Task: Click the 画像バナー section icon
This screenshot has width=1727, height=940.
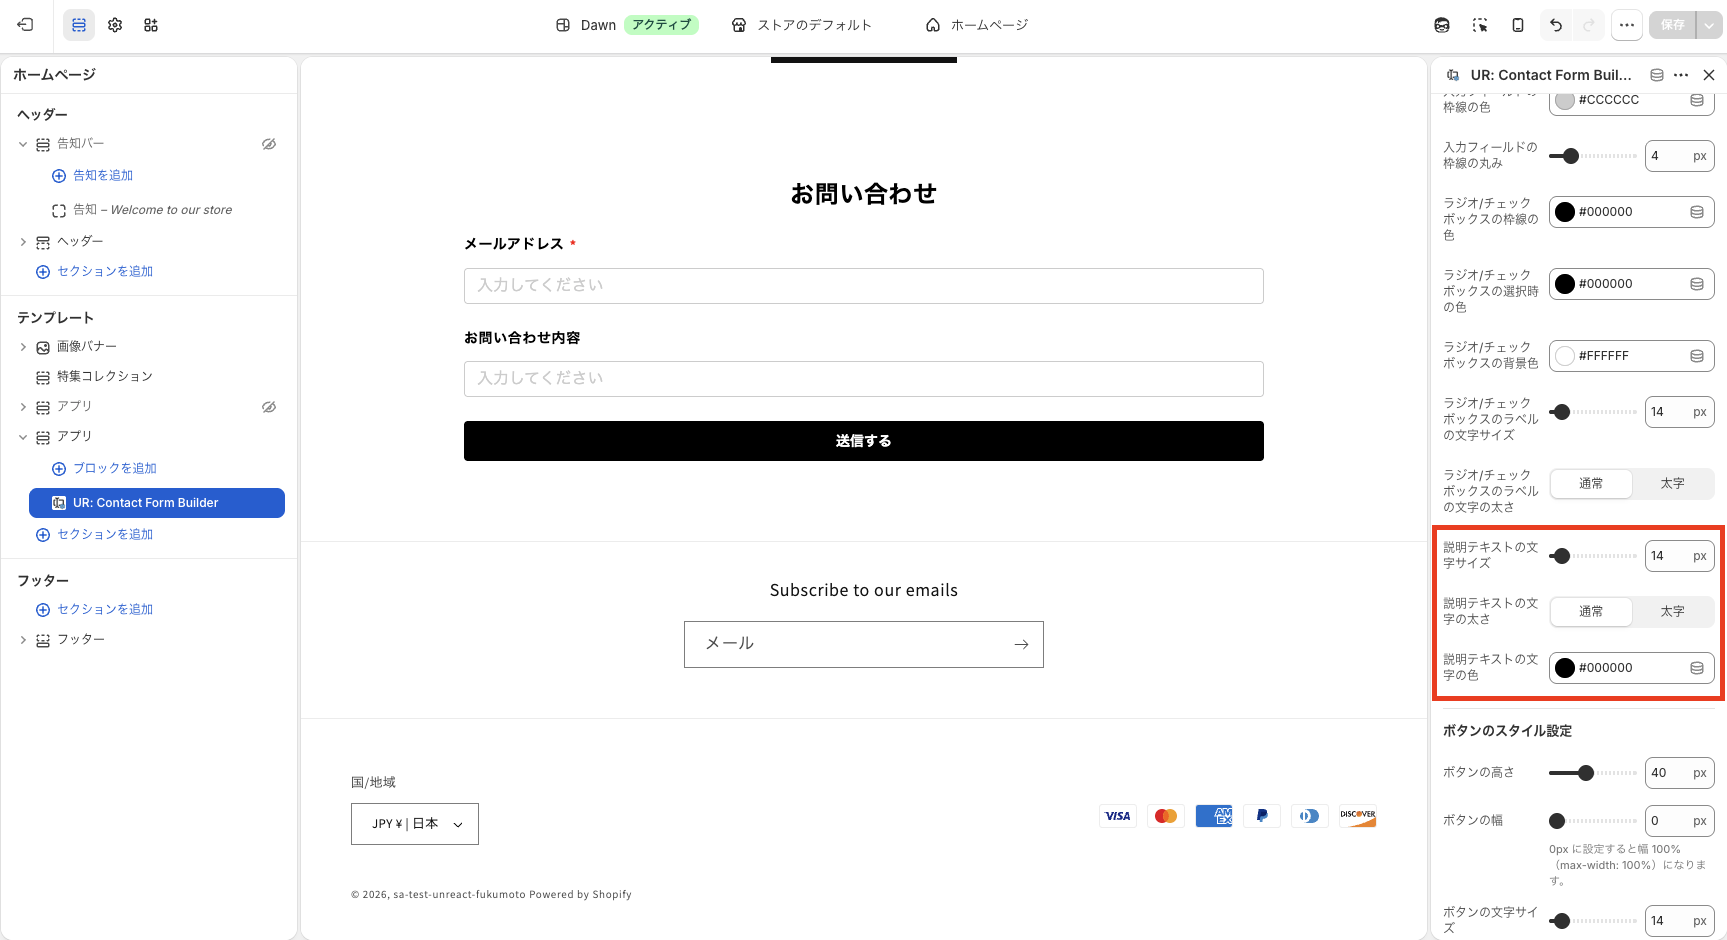Action: [43, 347]
